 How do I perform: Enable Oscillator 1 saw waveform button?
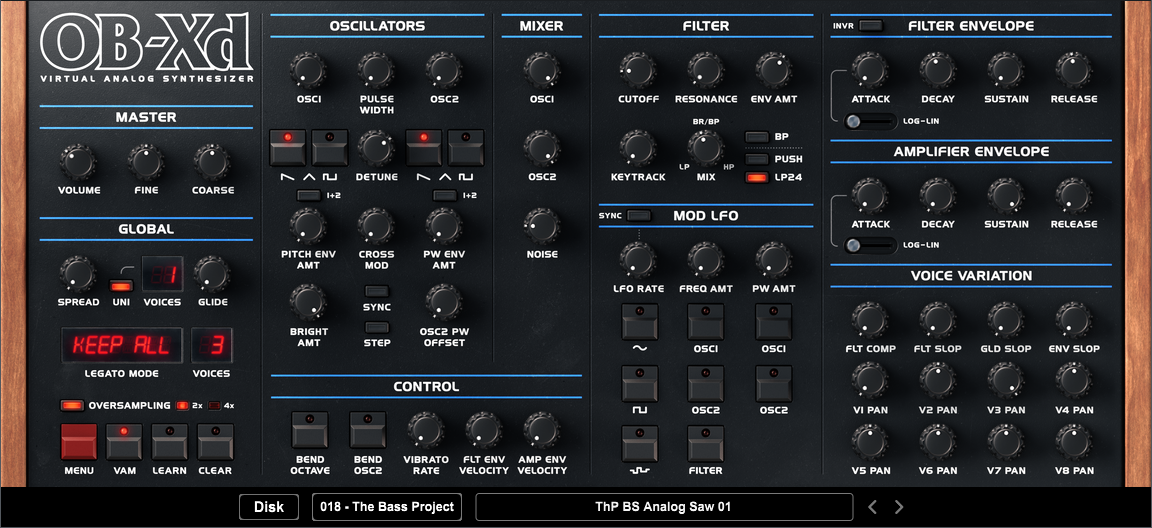click(x=287, y=148)
